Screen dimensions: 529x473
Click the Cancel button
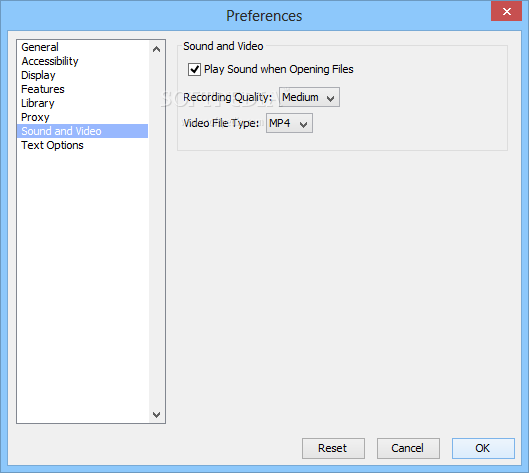pos(408,448)
